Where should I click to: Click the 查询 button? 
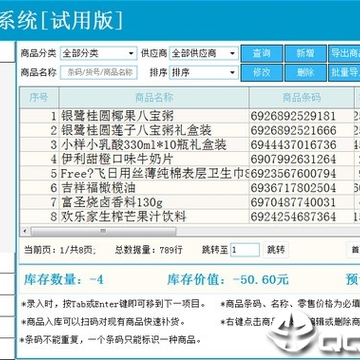(x=262, y=53)
